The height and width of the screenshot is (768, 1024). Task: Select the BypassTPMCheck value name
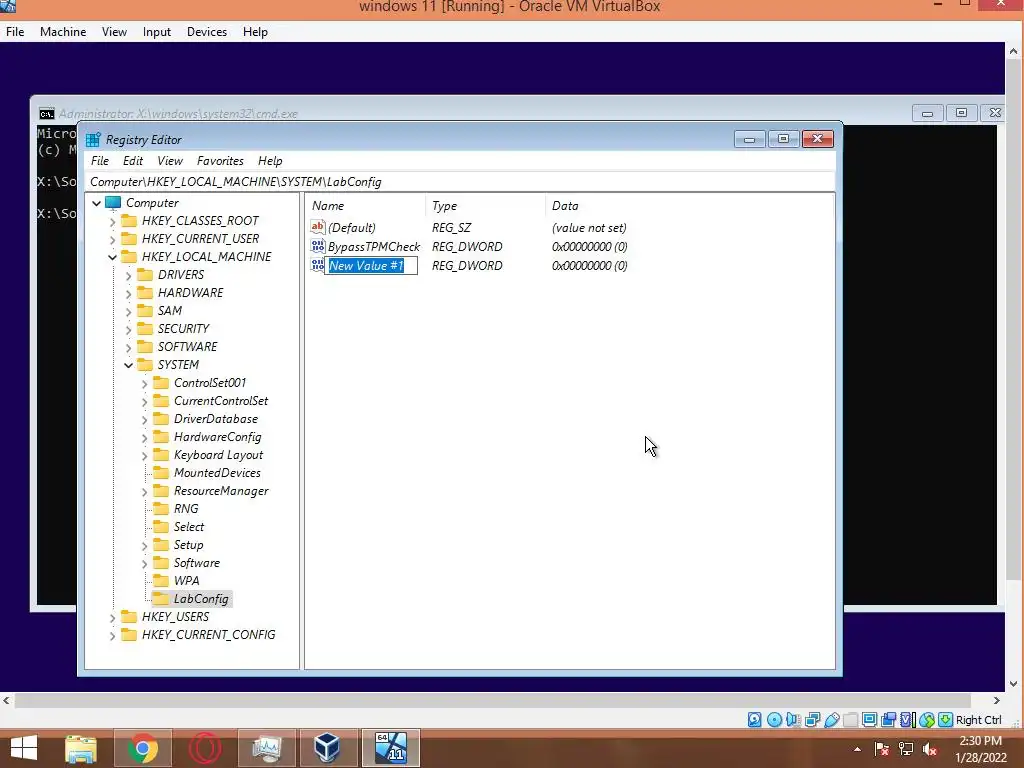[x=374, y=247]
